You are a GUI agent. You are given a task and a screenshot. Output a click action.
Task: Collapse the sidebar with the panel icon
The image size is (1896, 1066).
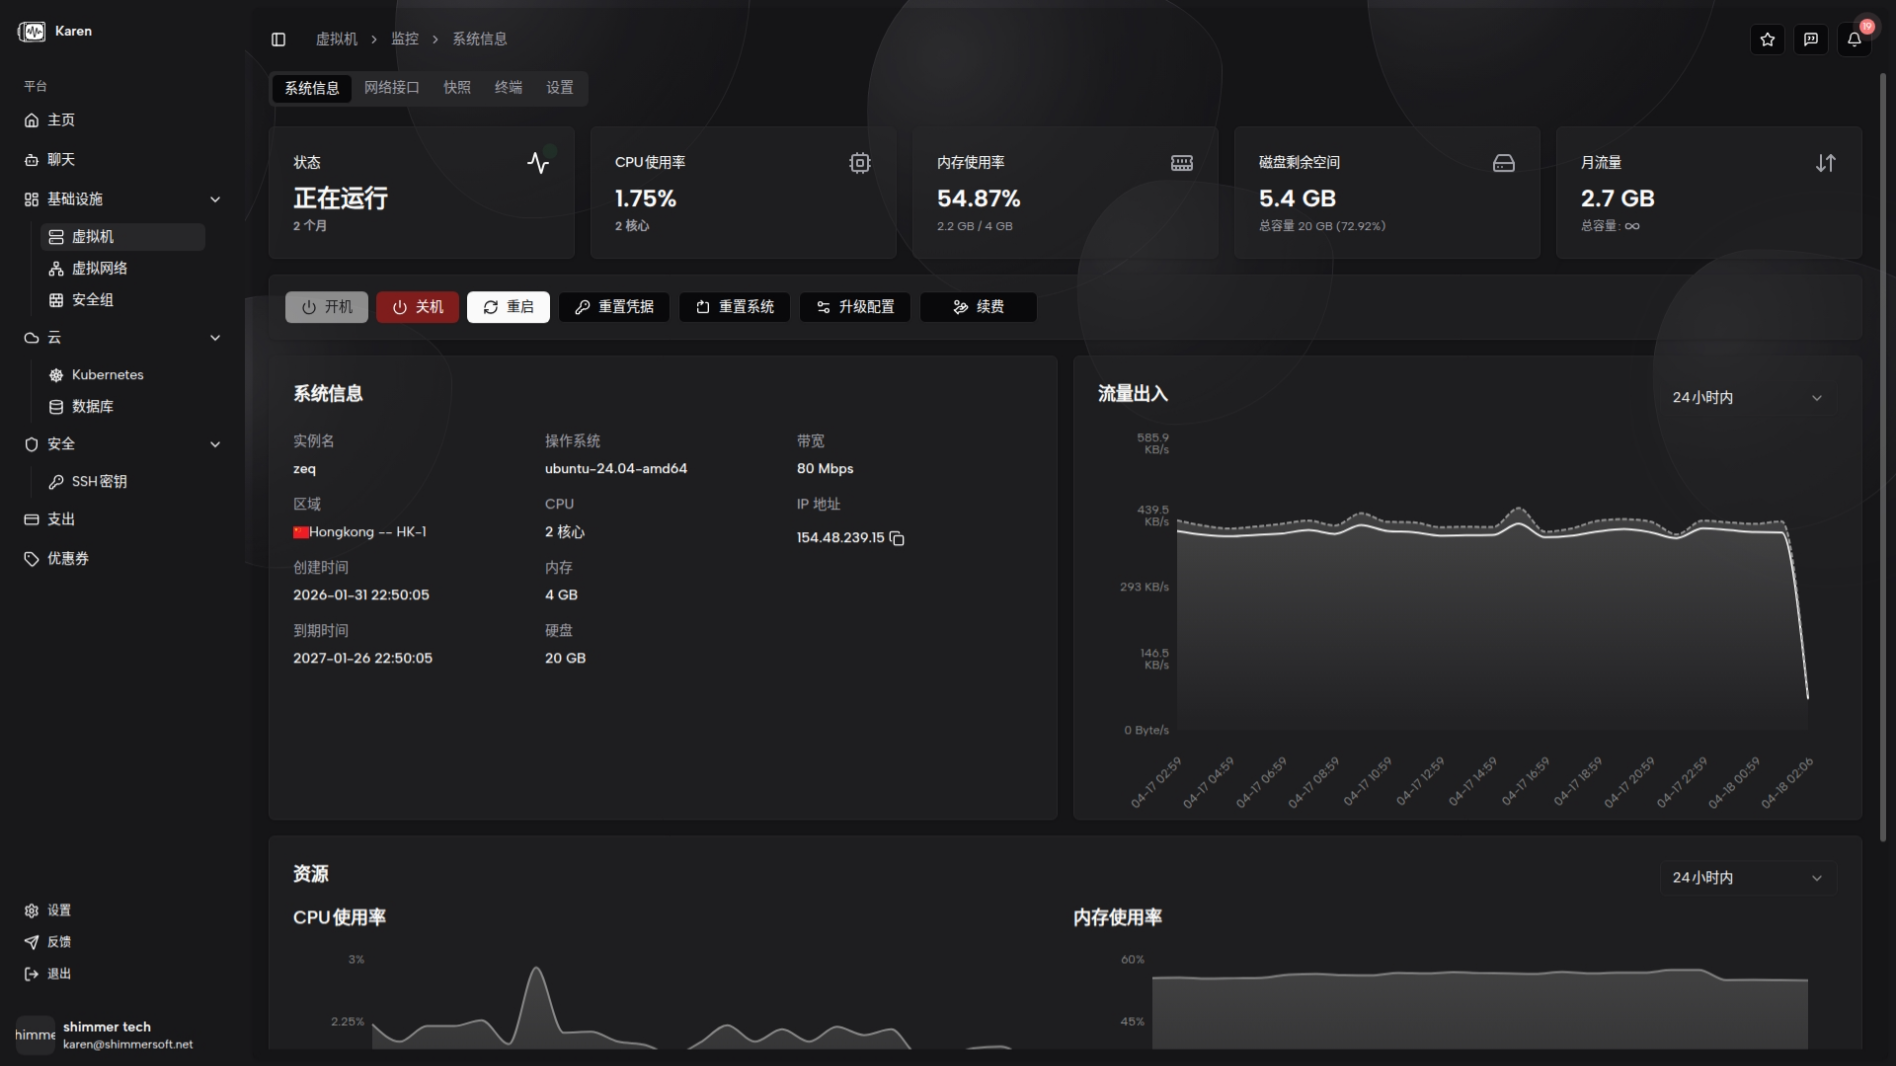(278, 39)
